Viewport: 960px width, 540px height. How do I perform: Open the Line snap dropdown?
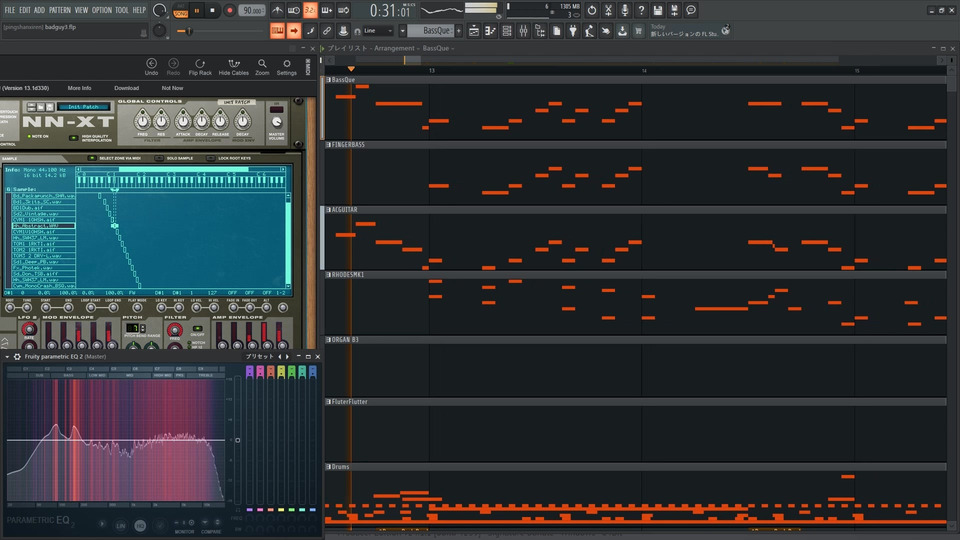(378, 31)
